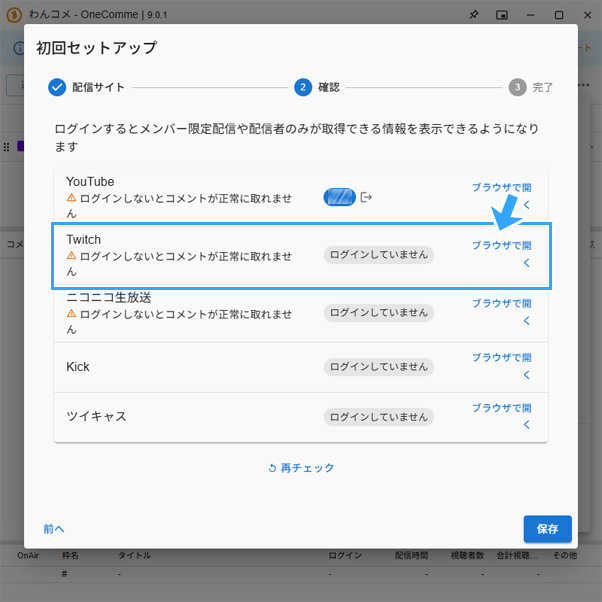Click the Twitch row chevron icon
The height and width of the screenshot is (602, 602).
(527, 263)
